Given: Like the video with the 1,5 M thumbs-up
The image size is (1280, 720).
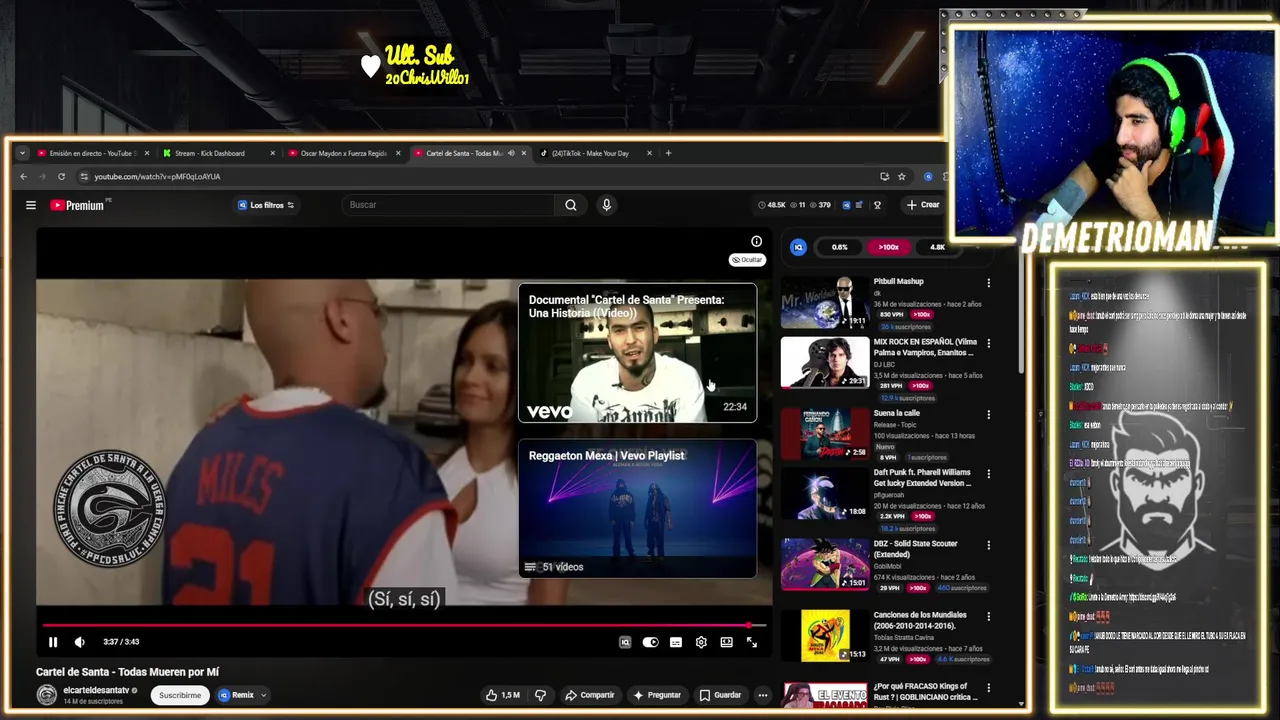Looking at the screenshot, I should pyautogui.click(x=503, y=695).
